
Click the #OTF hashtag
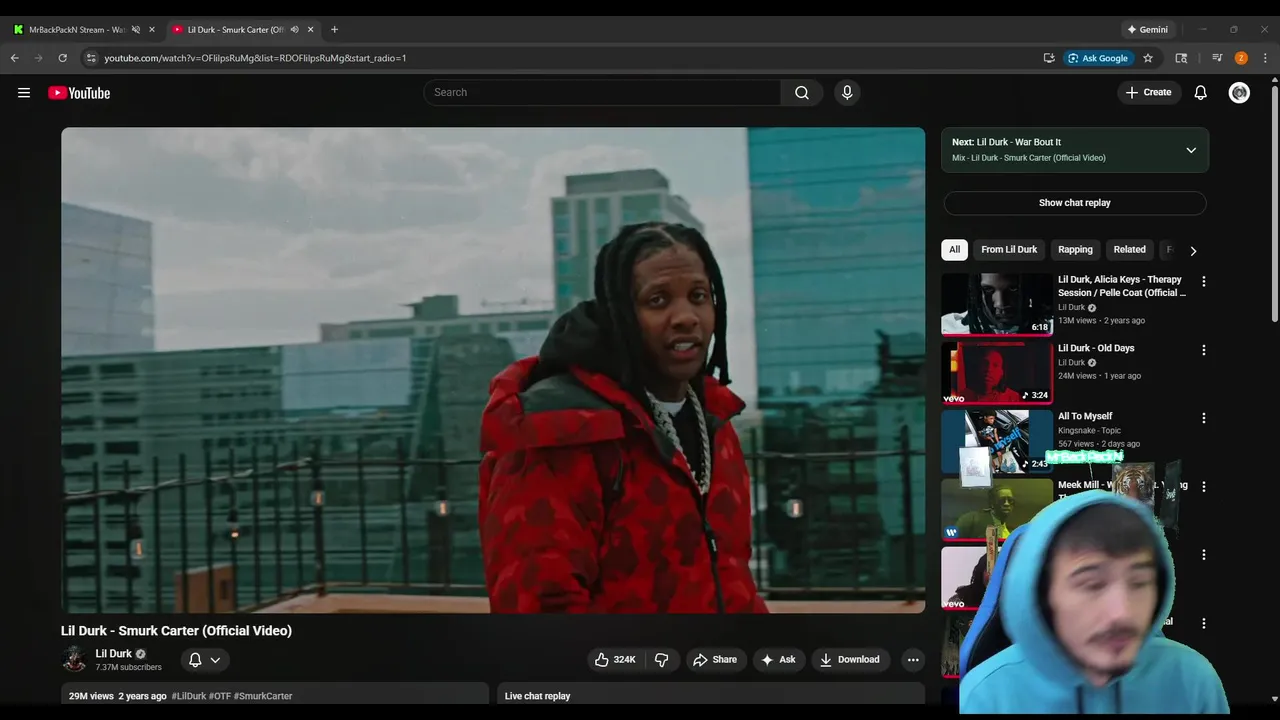click(x=220, y=696)
